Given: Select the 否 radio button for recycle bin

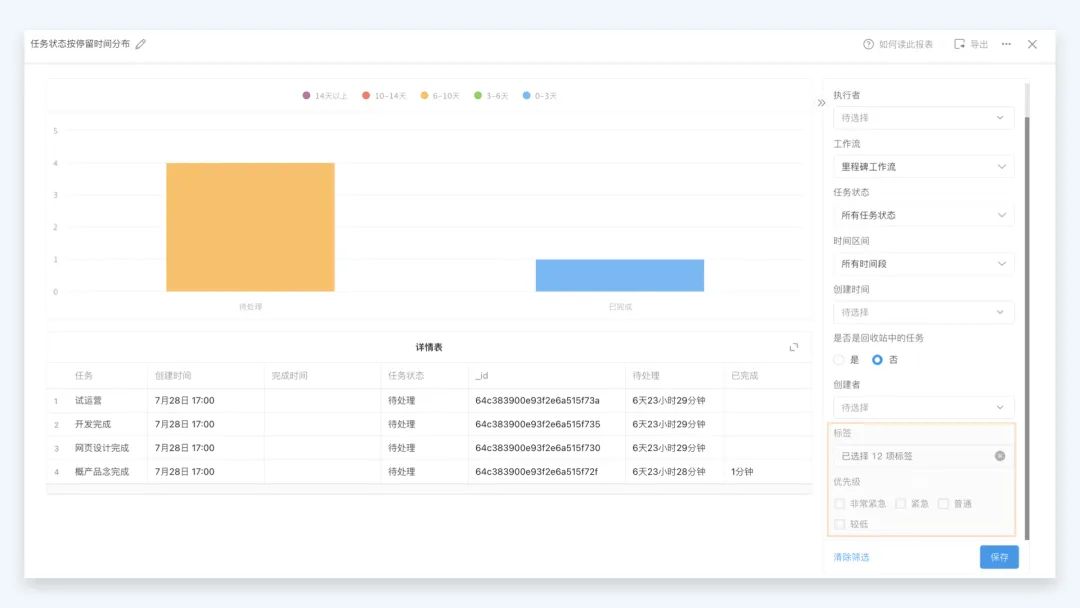Looking at the screenshot, I should [877, 359].
